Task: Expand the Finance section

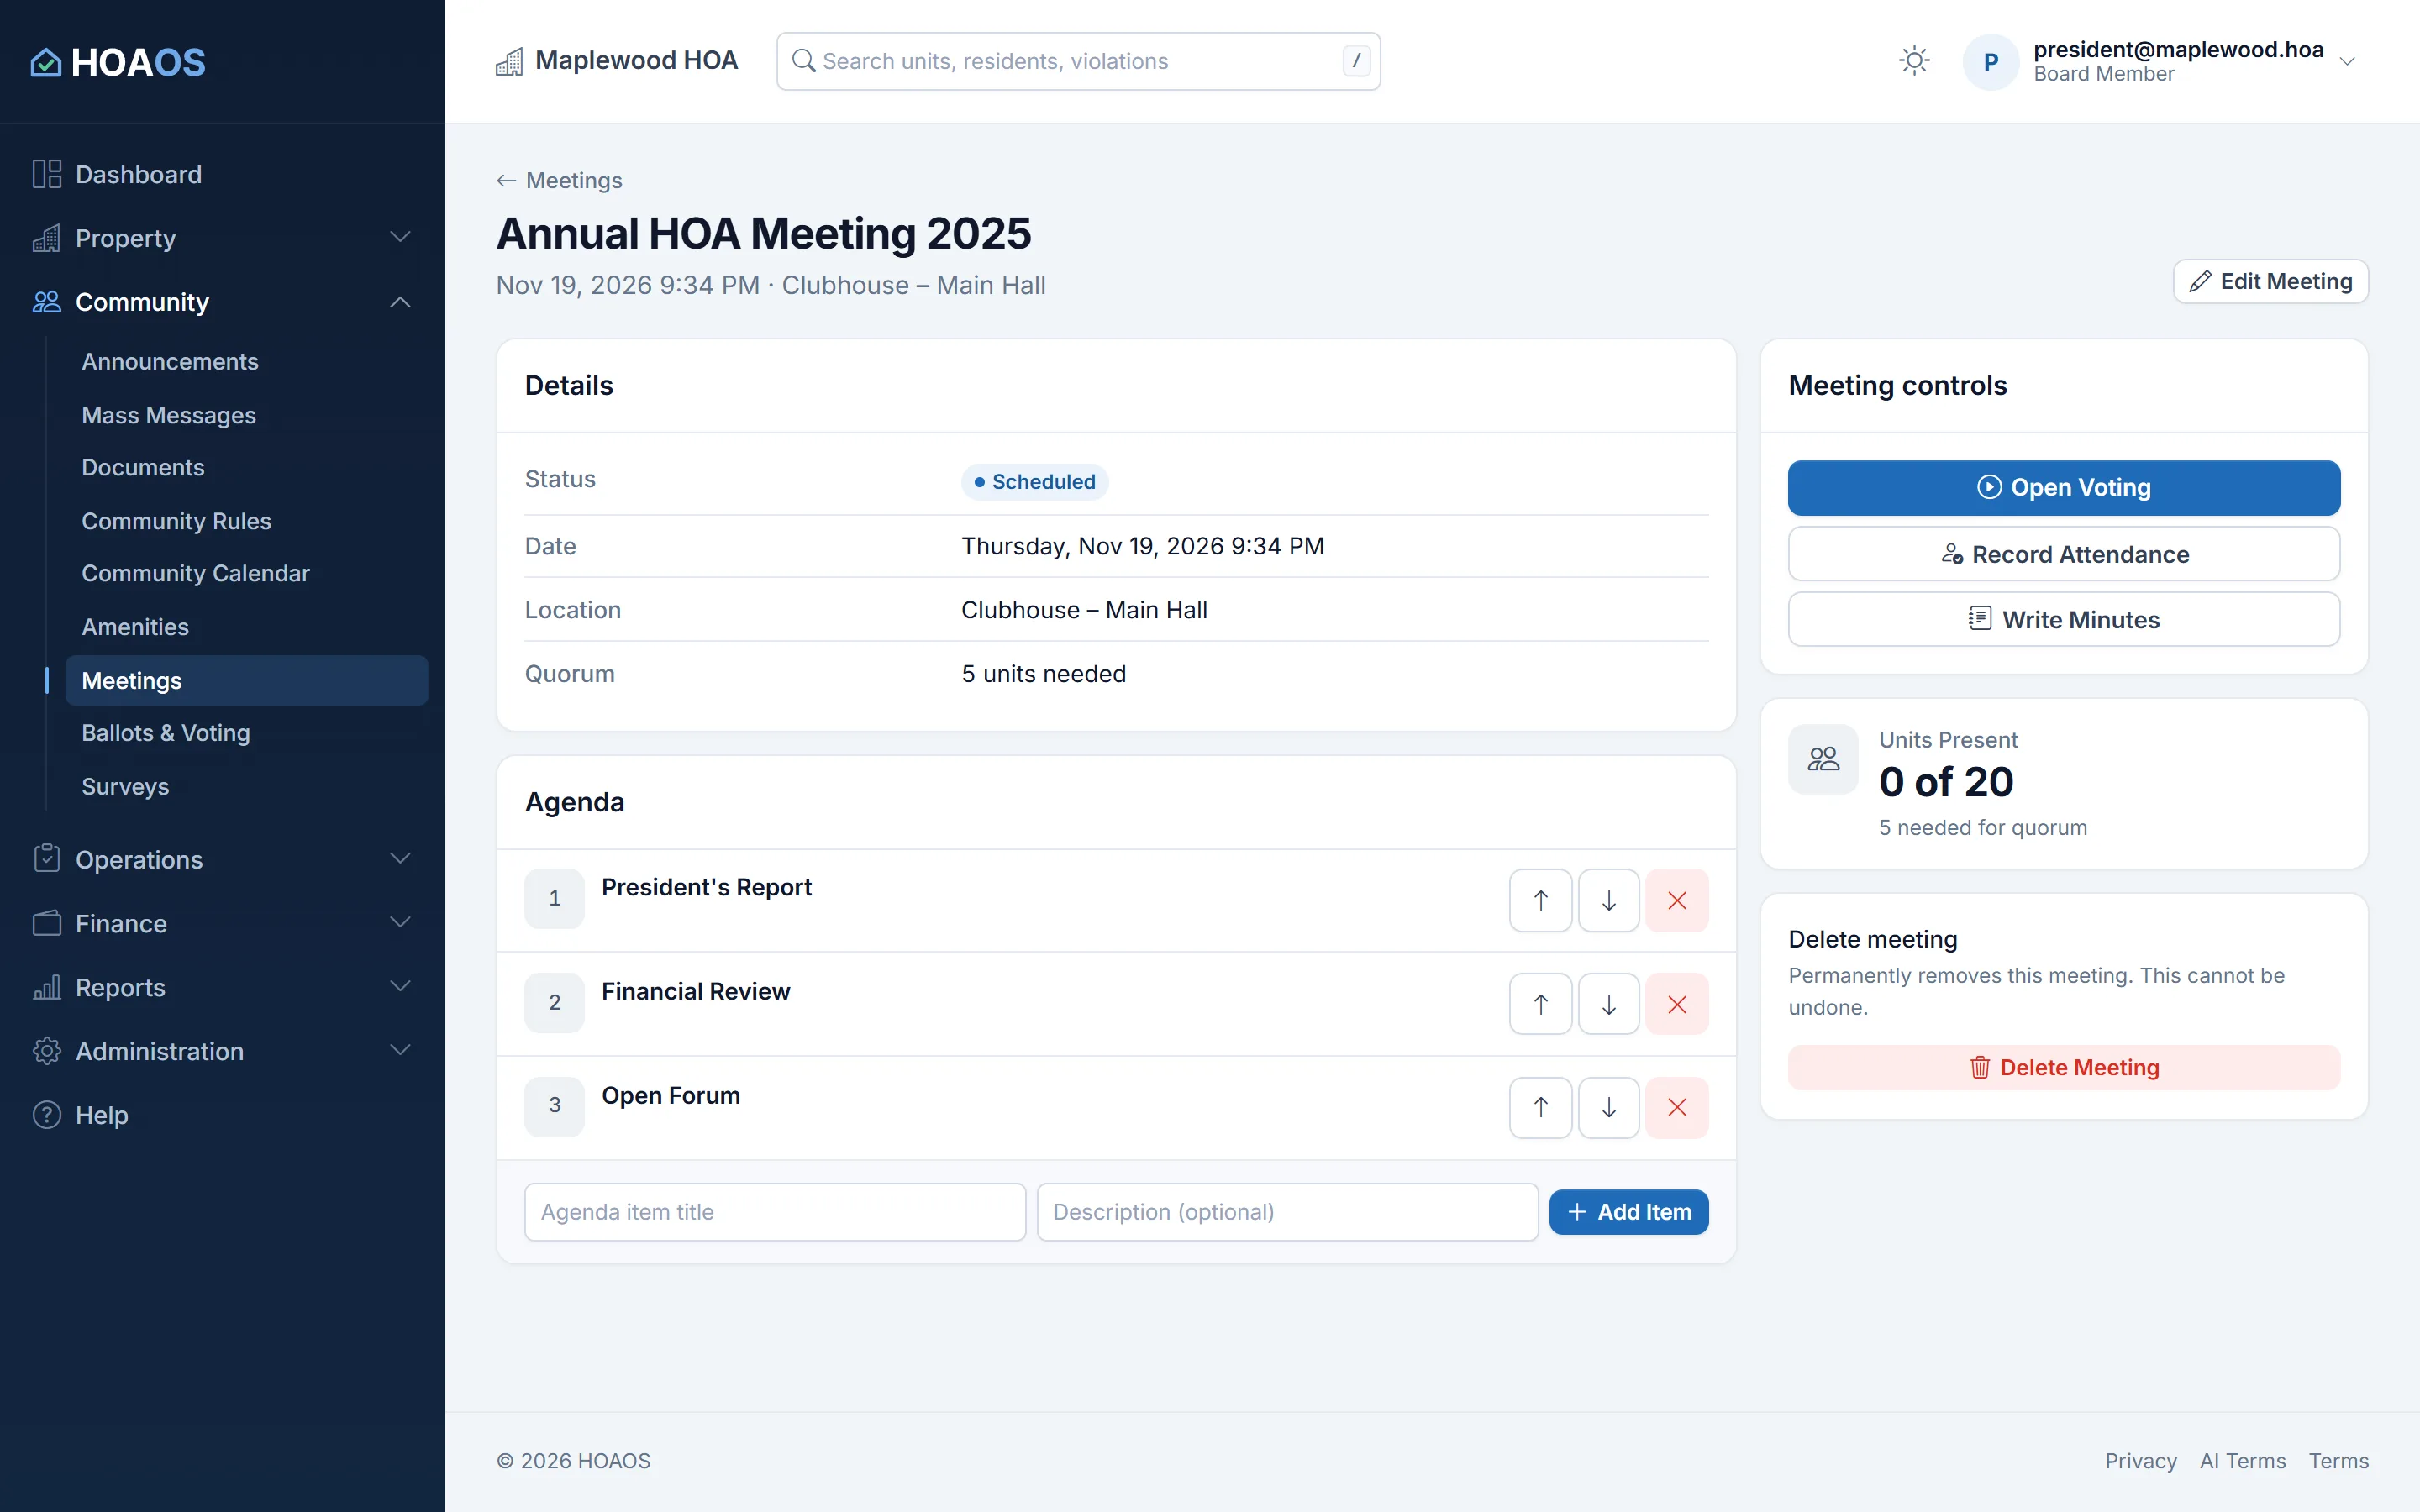Action: (222, 923)
